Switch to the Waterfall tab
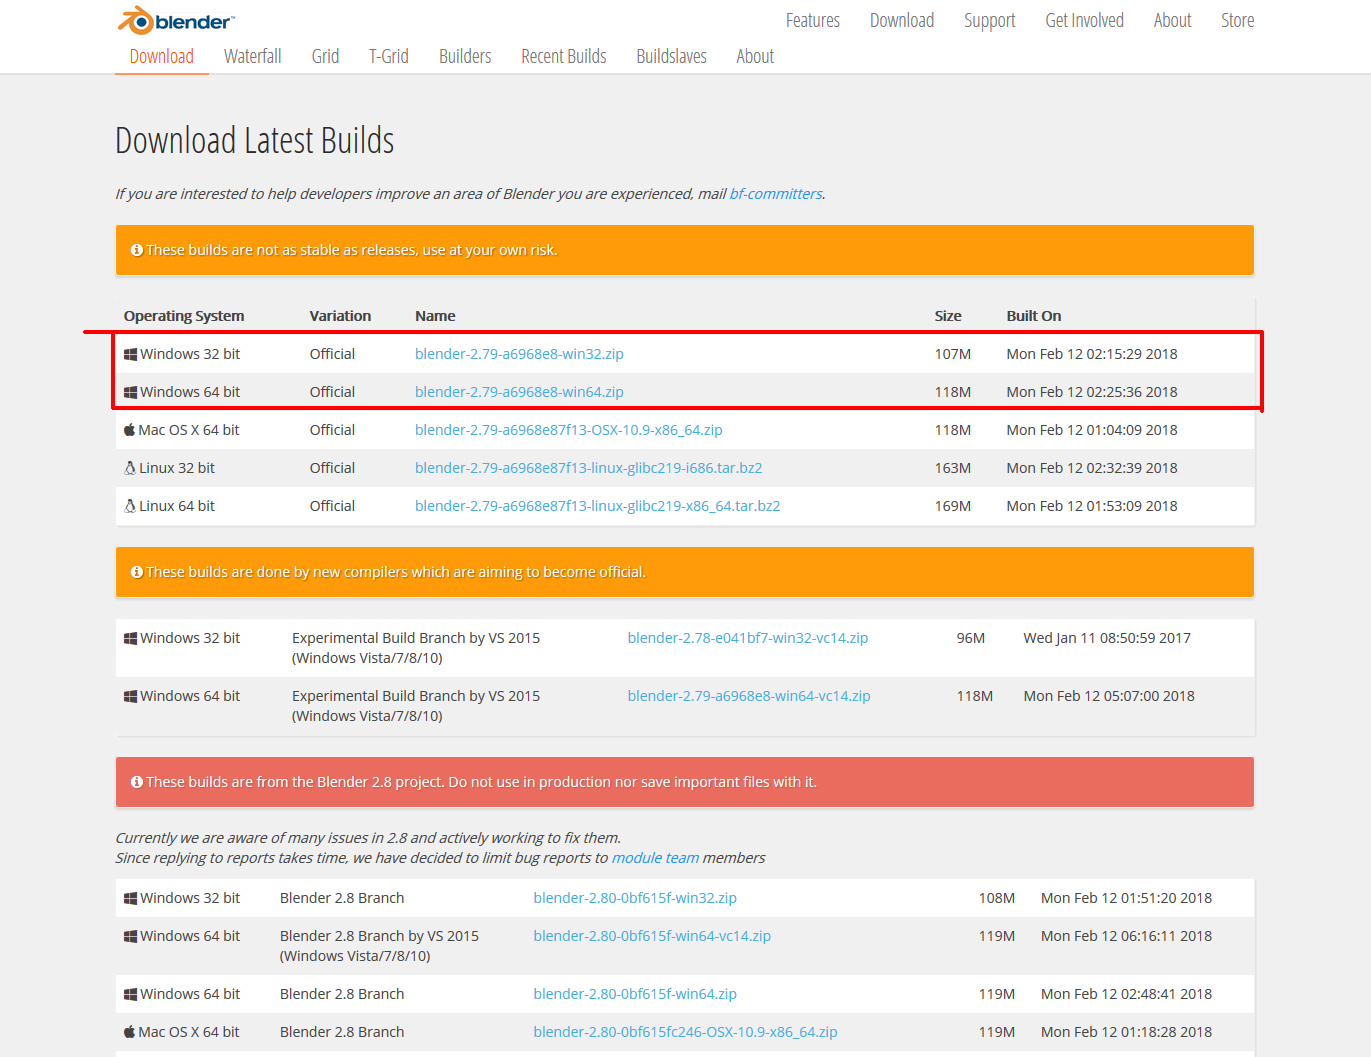Viewport: 1371px width, 1057px height. pos(252,56)
